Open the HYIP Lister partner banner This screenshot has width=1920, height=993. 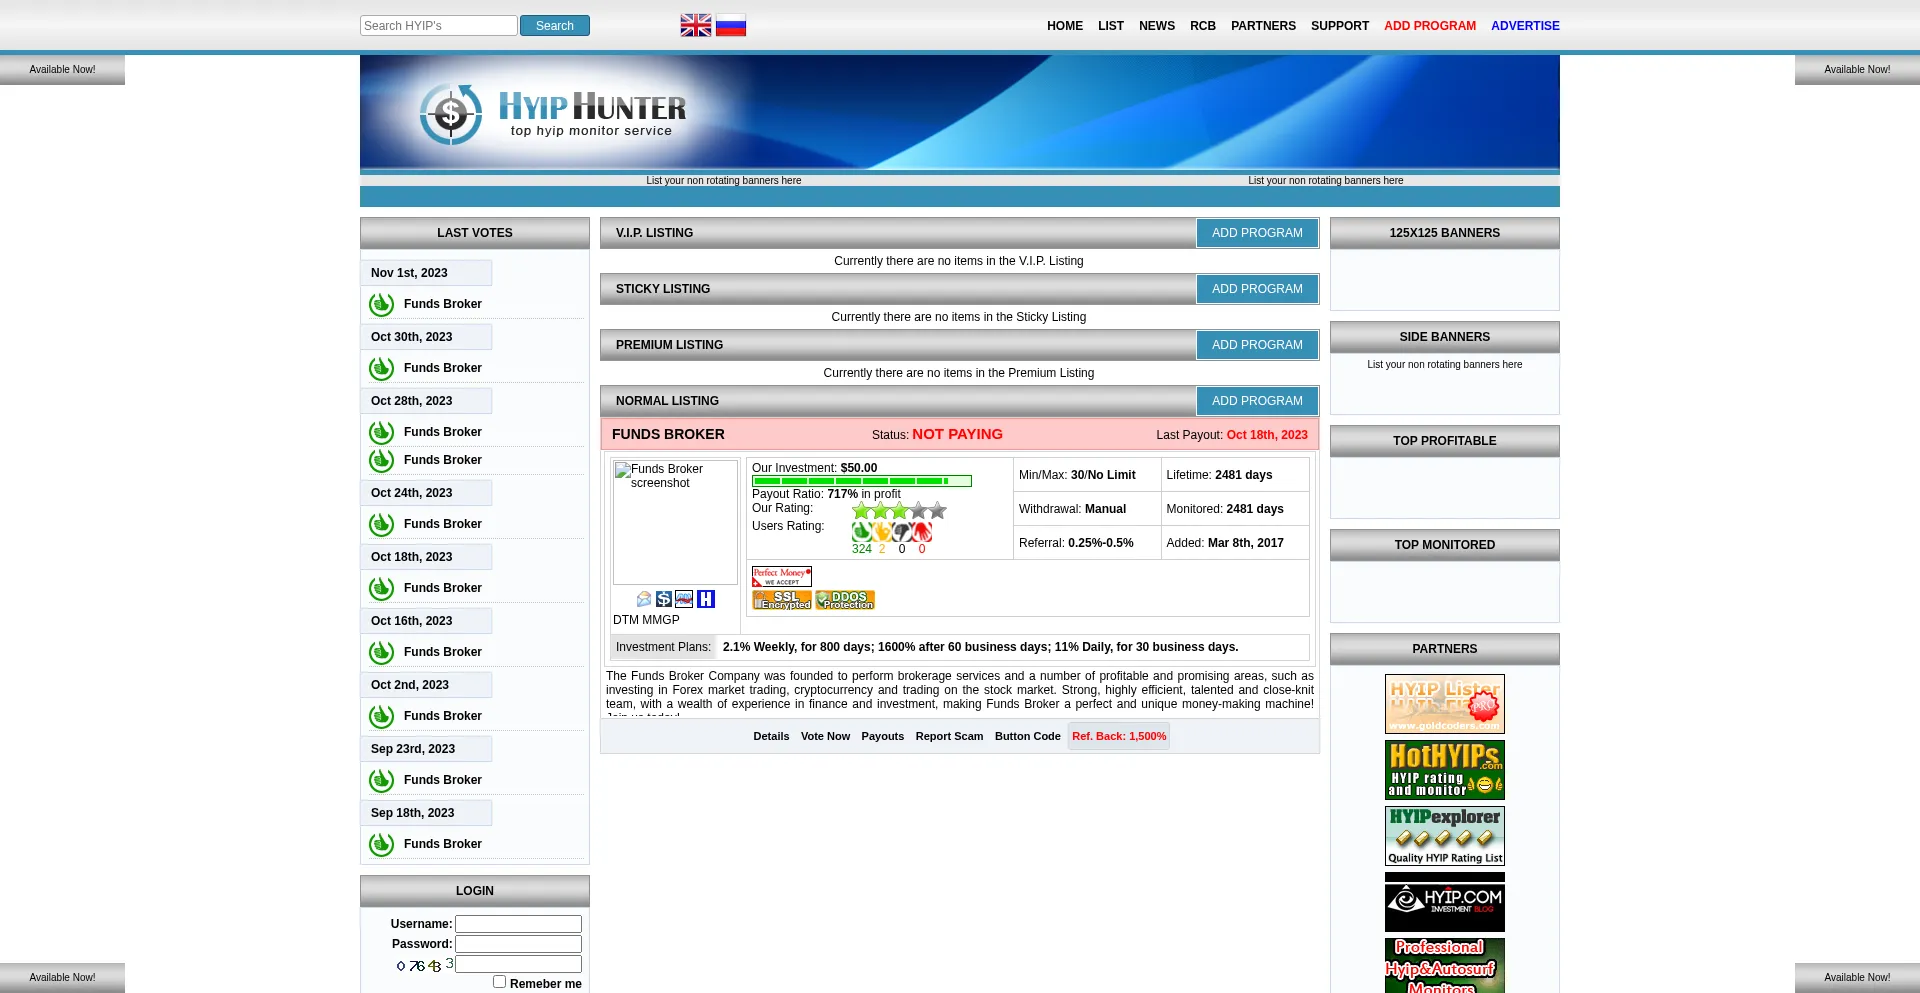(x=1445, y=704)
